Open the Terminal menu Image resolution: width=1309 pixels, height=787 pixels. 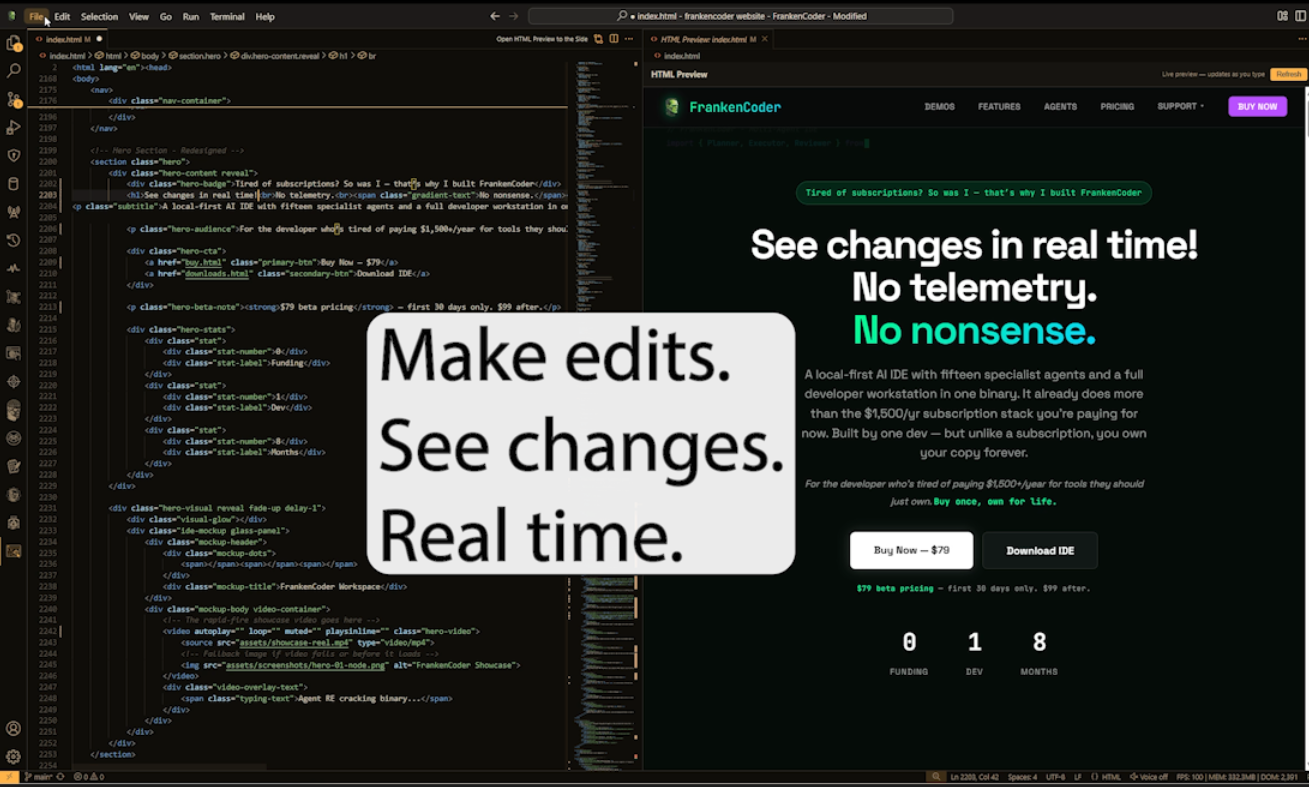click(x=227, y=17)
